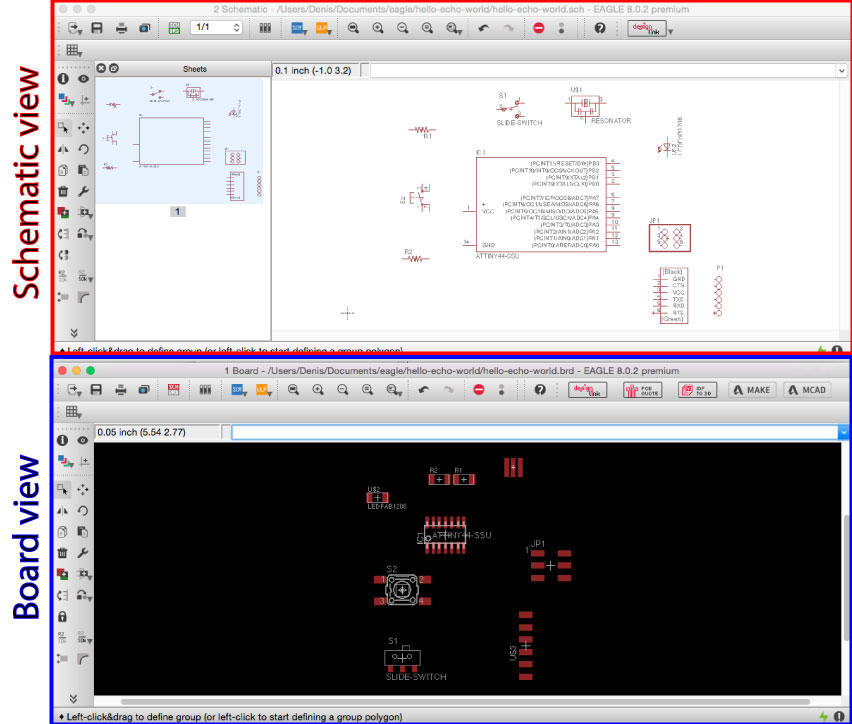Expand more tools chevron in Schematic sidebar
The height and width of the screenshot is (724, 852).
[74, 333]
